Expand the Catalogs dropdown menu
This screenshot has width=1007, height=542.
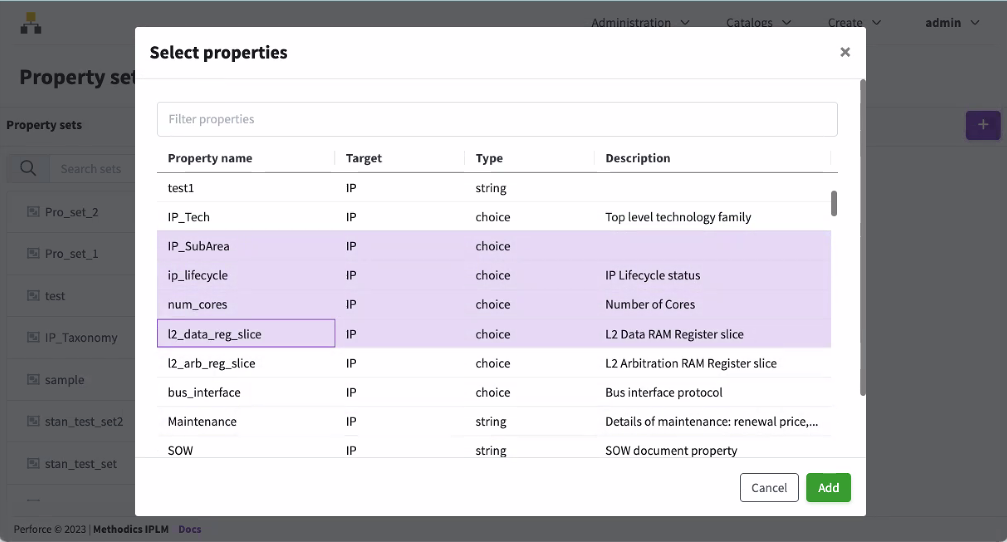758,22
